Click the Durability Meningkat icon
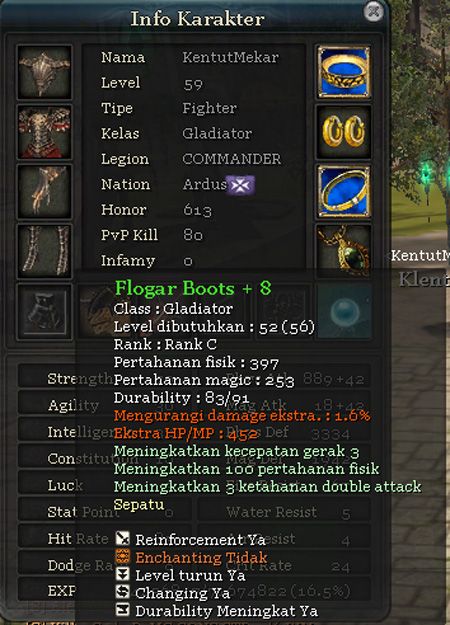Image resolution: width=450 pixels, height=625 pixels. (x=122, y=610)
